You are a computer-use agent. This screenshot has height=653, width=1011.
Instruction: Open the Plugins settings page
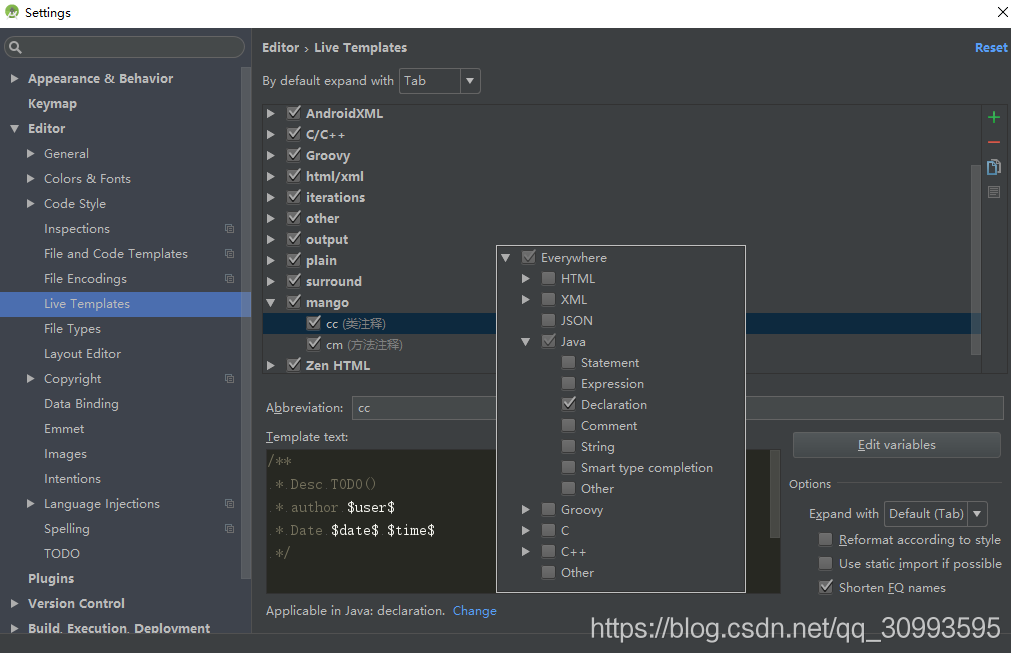(x=51, y=578)
